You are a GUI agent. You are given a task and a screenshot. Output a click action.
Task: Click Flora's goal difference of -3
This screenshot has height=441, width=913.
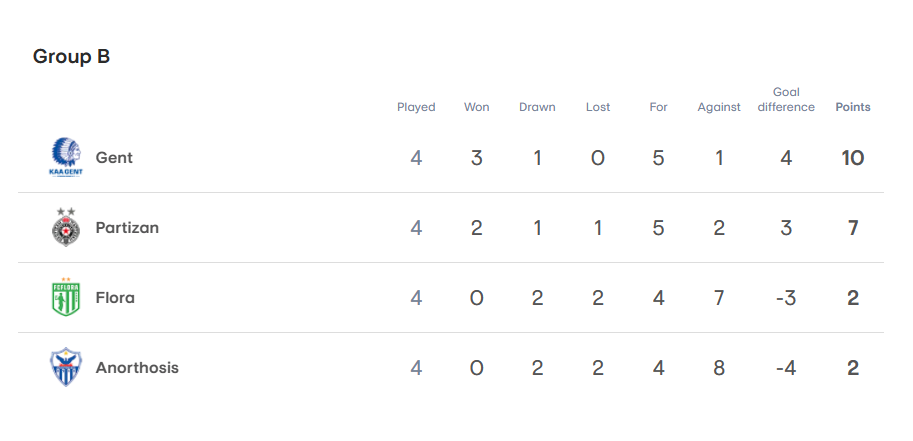[x=786, y=298]
